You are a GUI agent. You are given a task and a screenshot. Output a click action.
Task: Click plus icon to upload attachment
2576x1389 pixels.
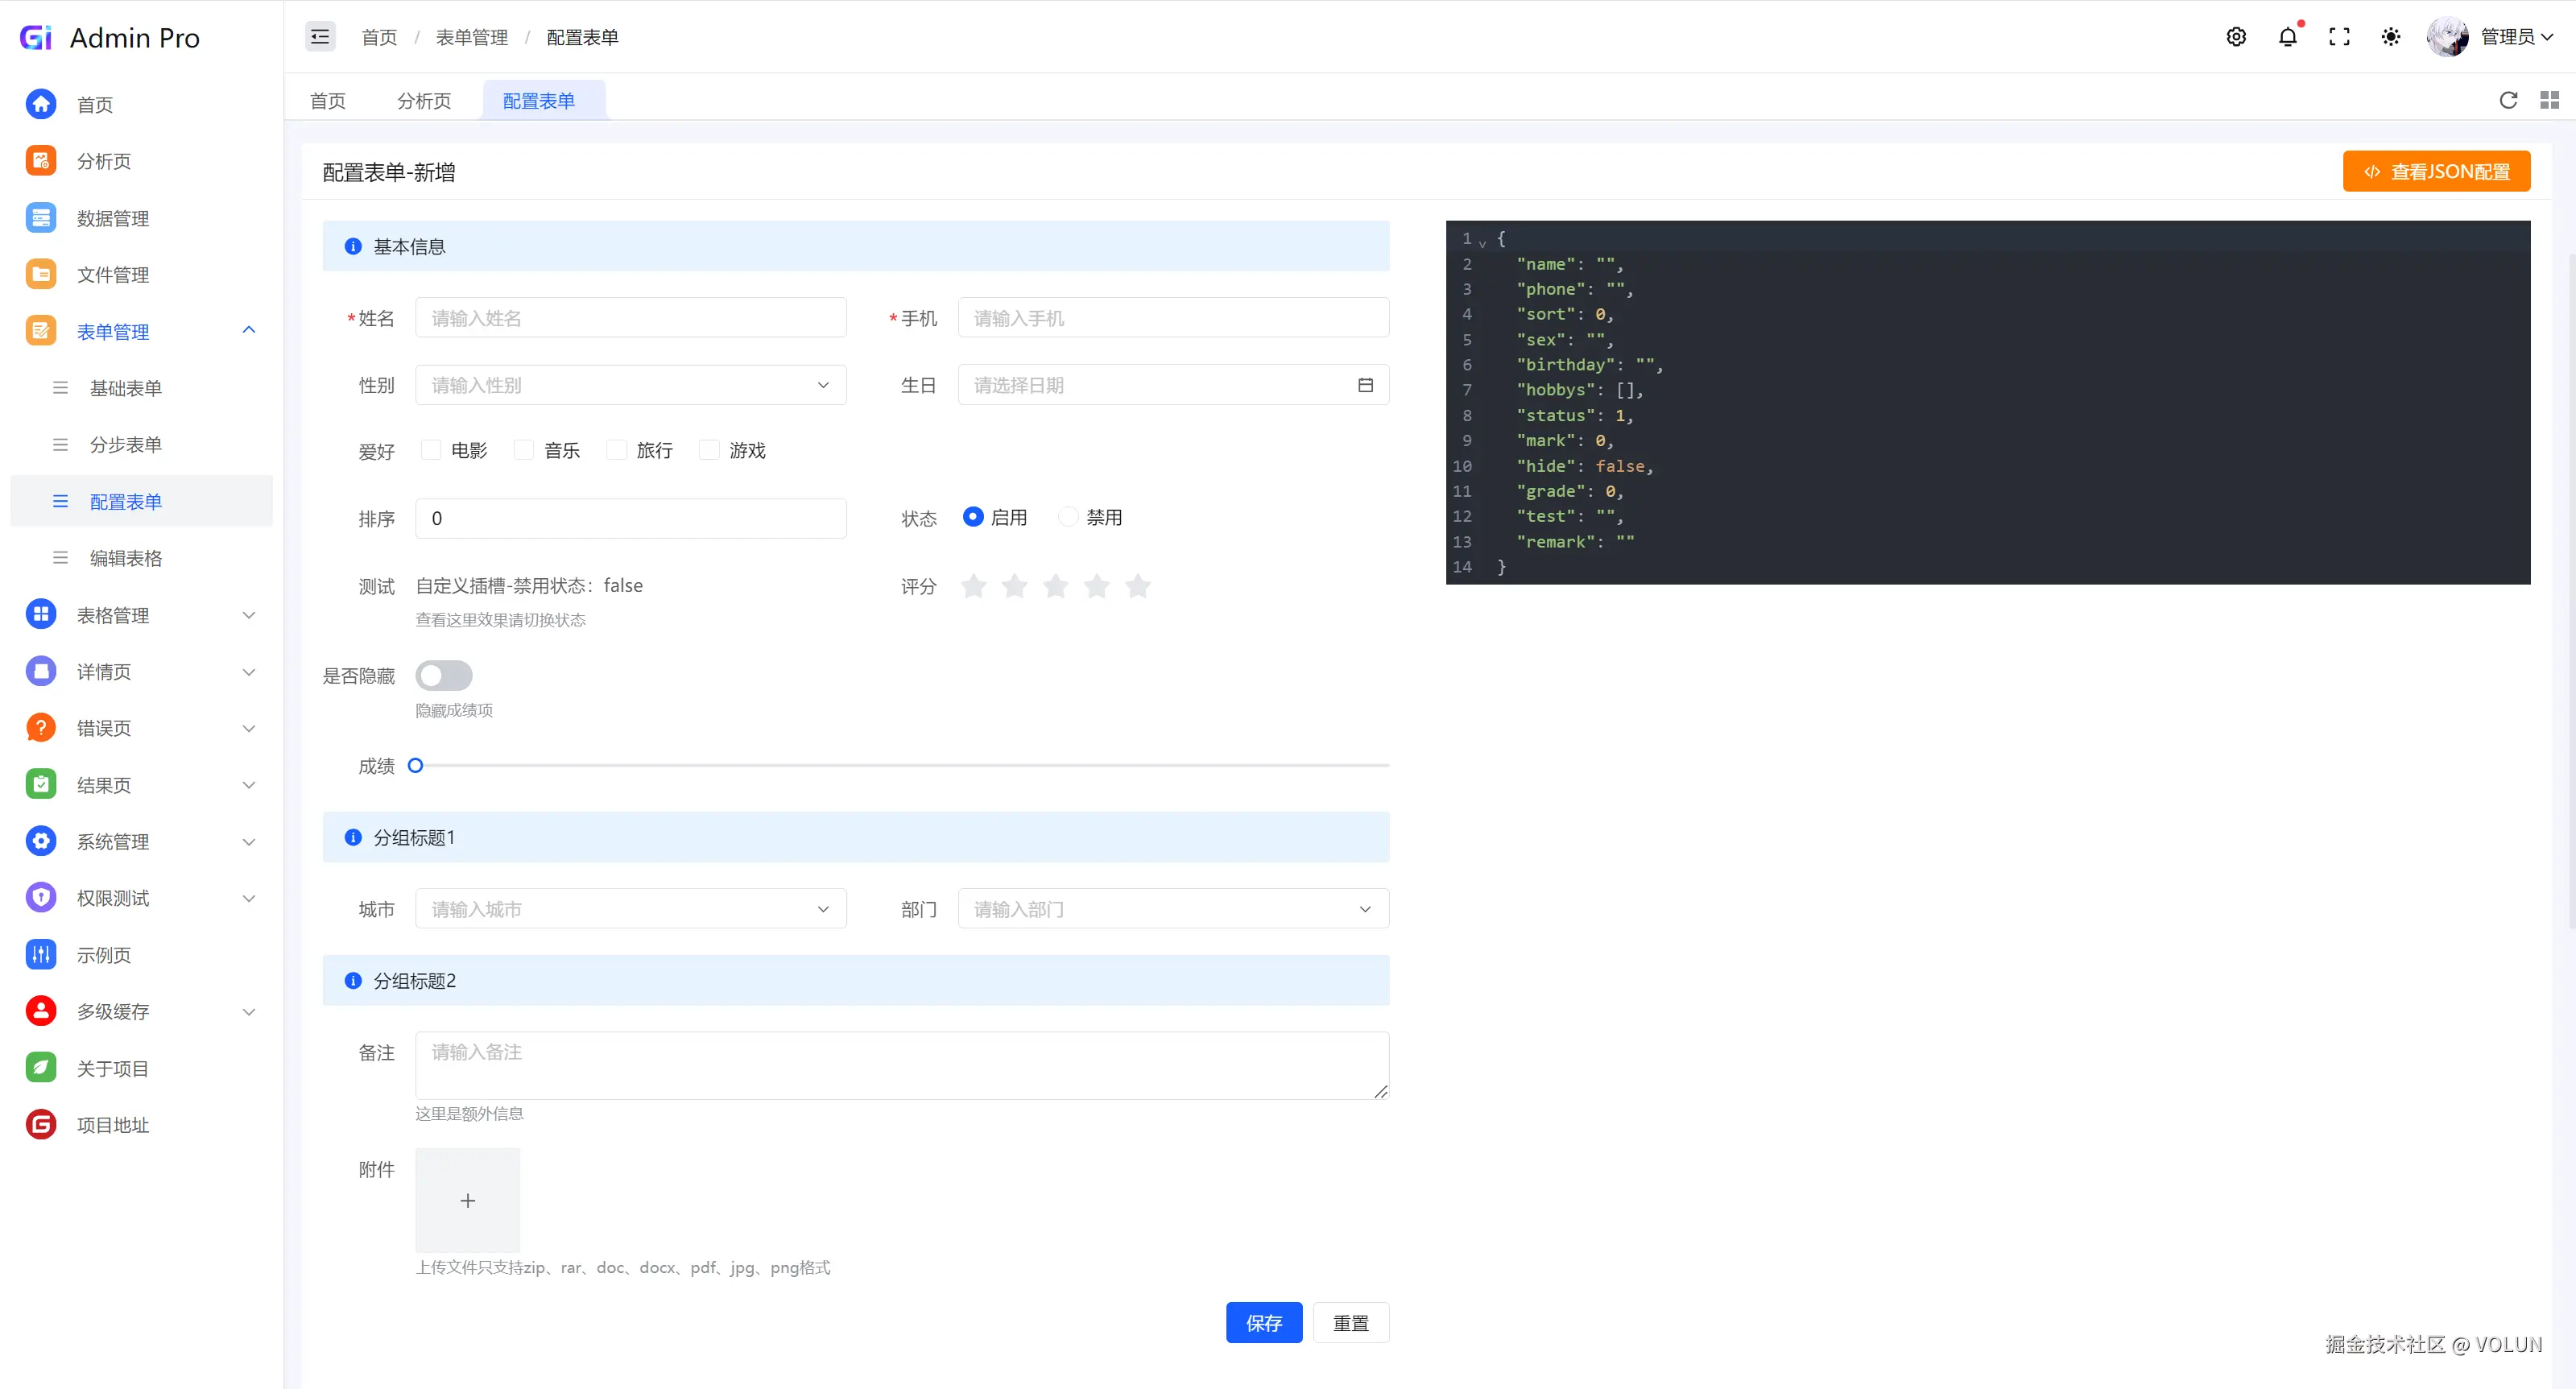[x=467, y=1200]
